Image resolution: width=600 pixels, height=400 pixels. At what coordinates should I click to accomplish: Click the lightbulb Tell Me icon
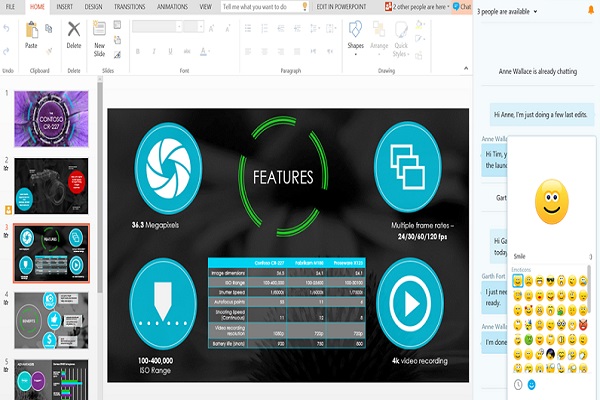coord(305,7)
